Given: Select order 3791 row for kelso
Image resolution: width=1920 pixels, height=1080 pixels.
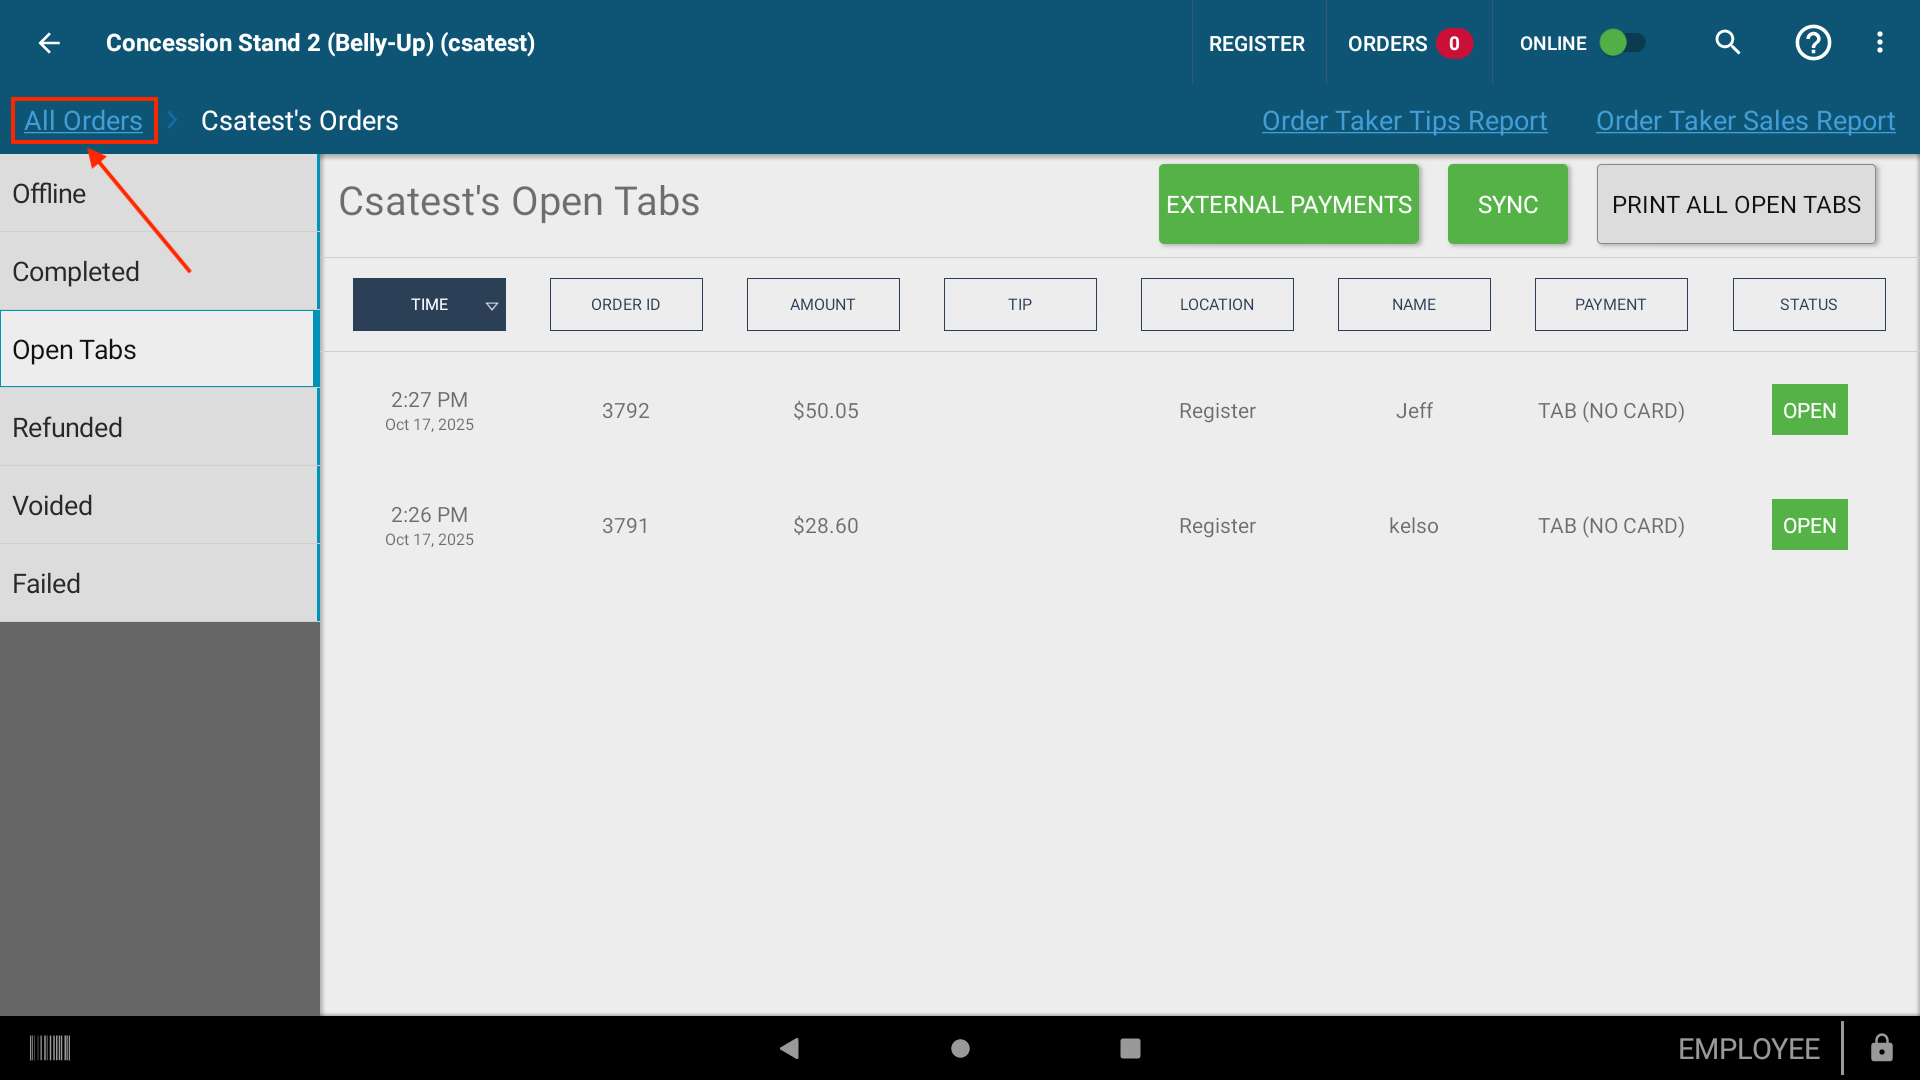Looking at the screenshot, I should (x=1118, y=525).
